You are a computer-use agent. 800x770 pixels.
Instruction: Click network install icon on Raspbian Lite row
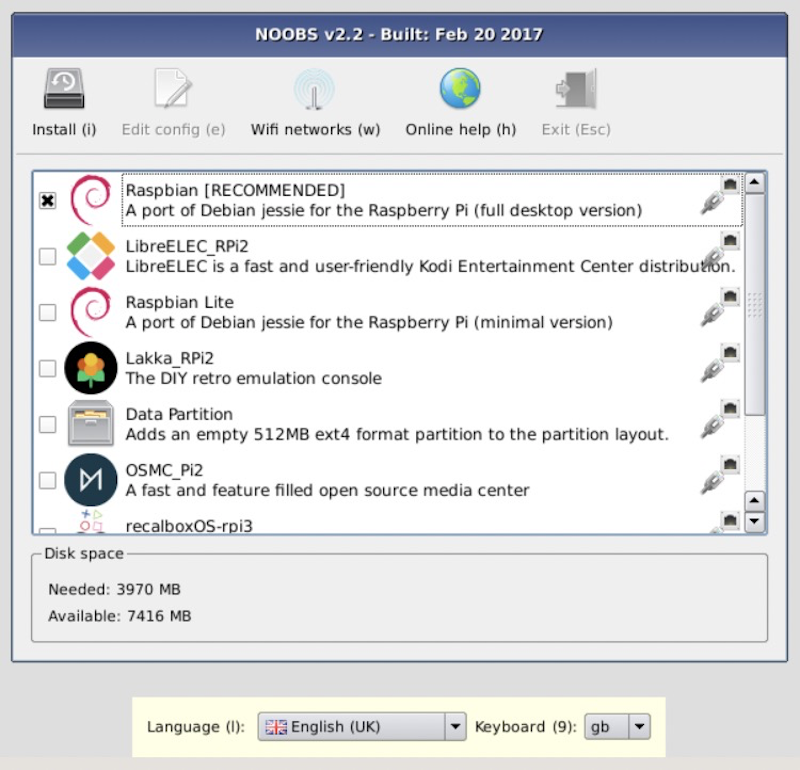click(719, 310)
